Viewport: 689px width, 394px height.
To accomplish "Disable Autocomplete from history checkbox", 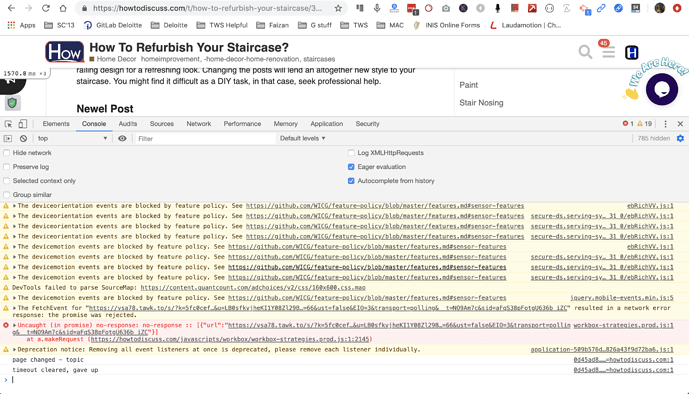I will pyautogui.click(x=351, y=181).
